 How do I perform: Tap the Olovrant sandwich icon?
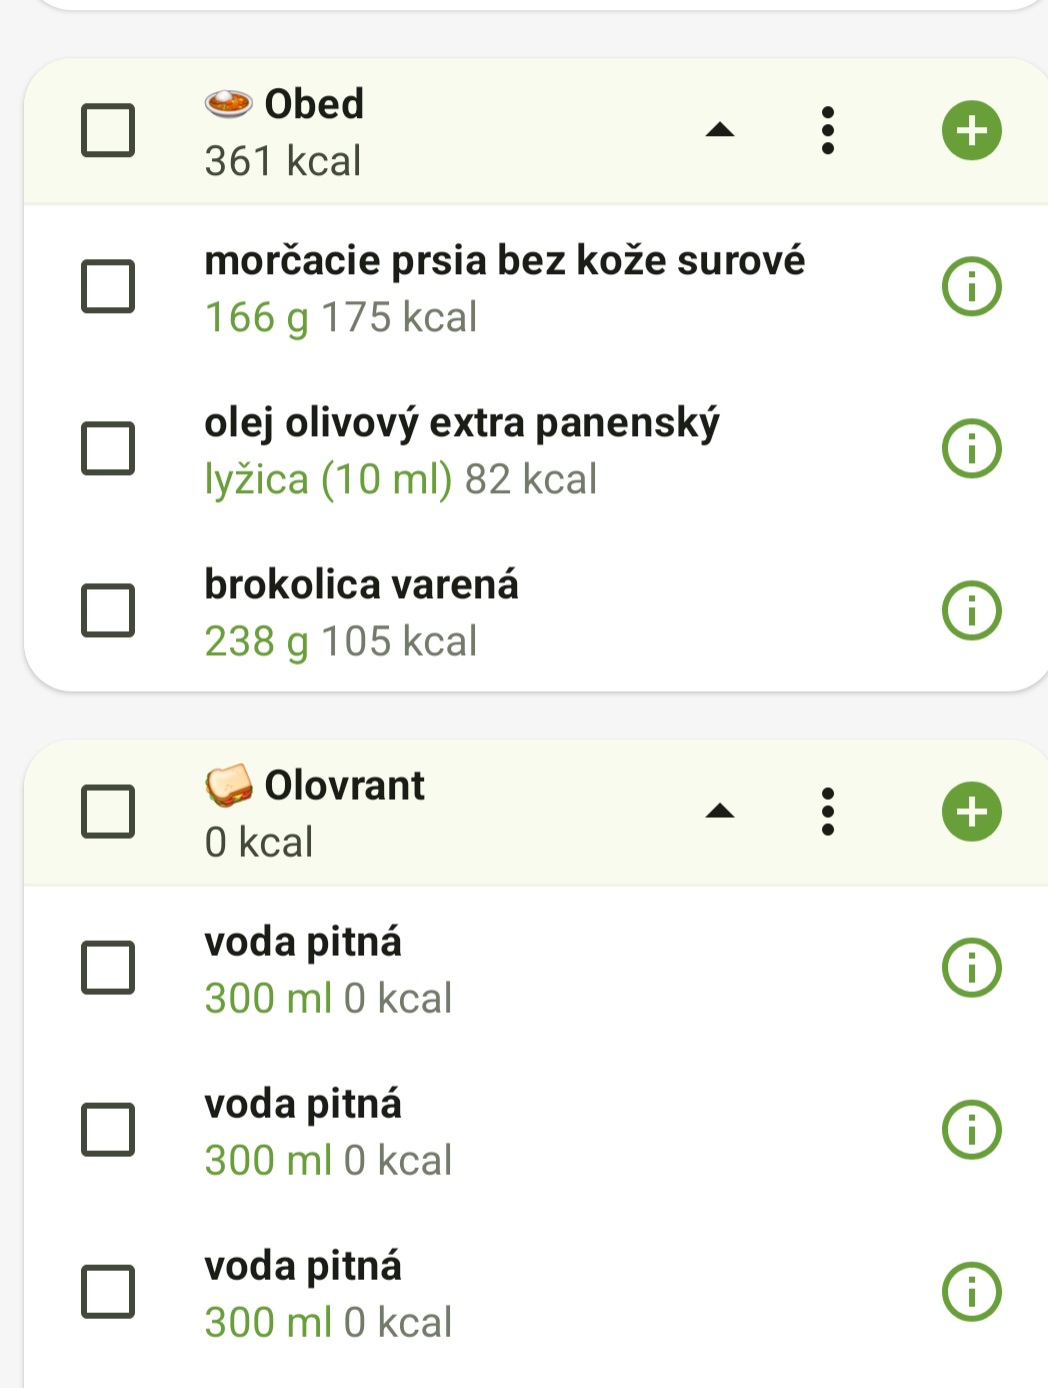(x=228, y=786)
